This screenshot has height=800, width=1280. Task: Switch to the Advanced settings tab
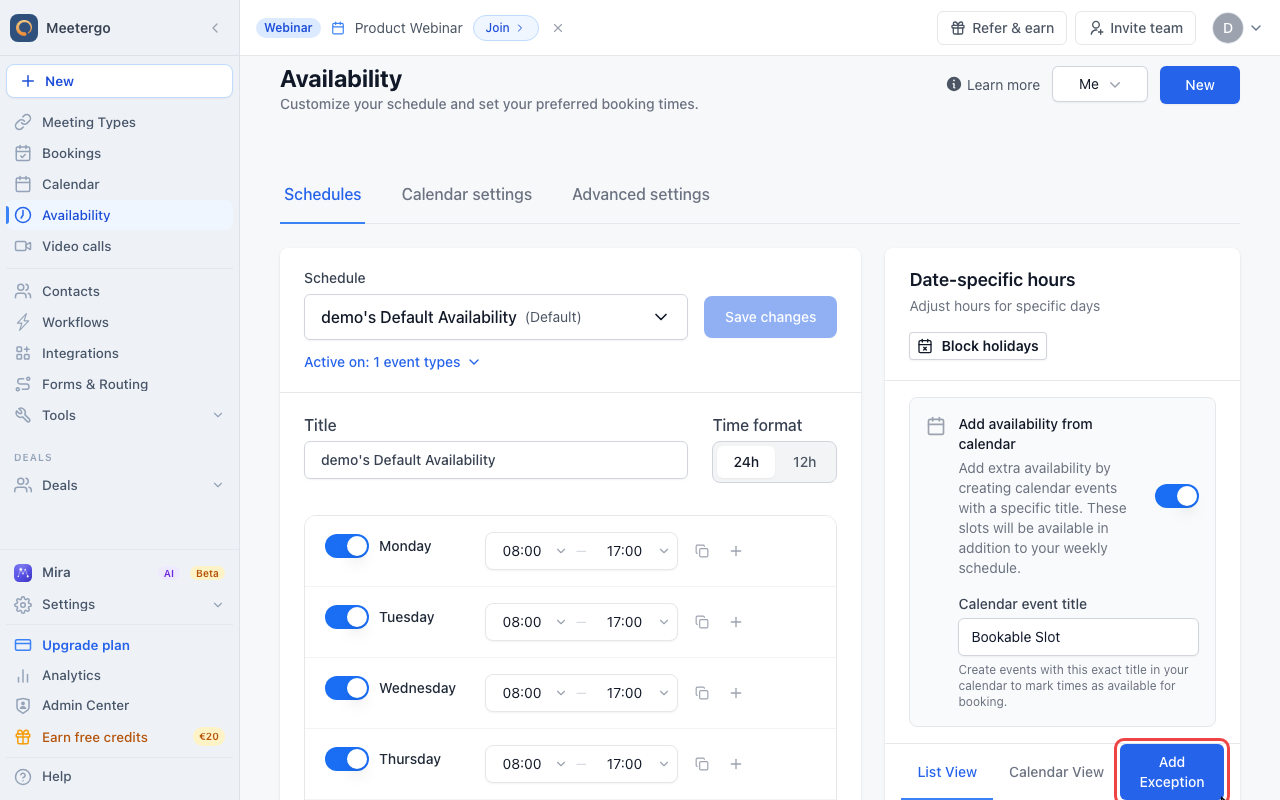pos(641,195)
